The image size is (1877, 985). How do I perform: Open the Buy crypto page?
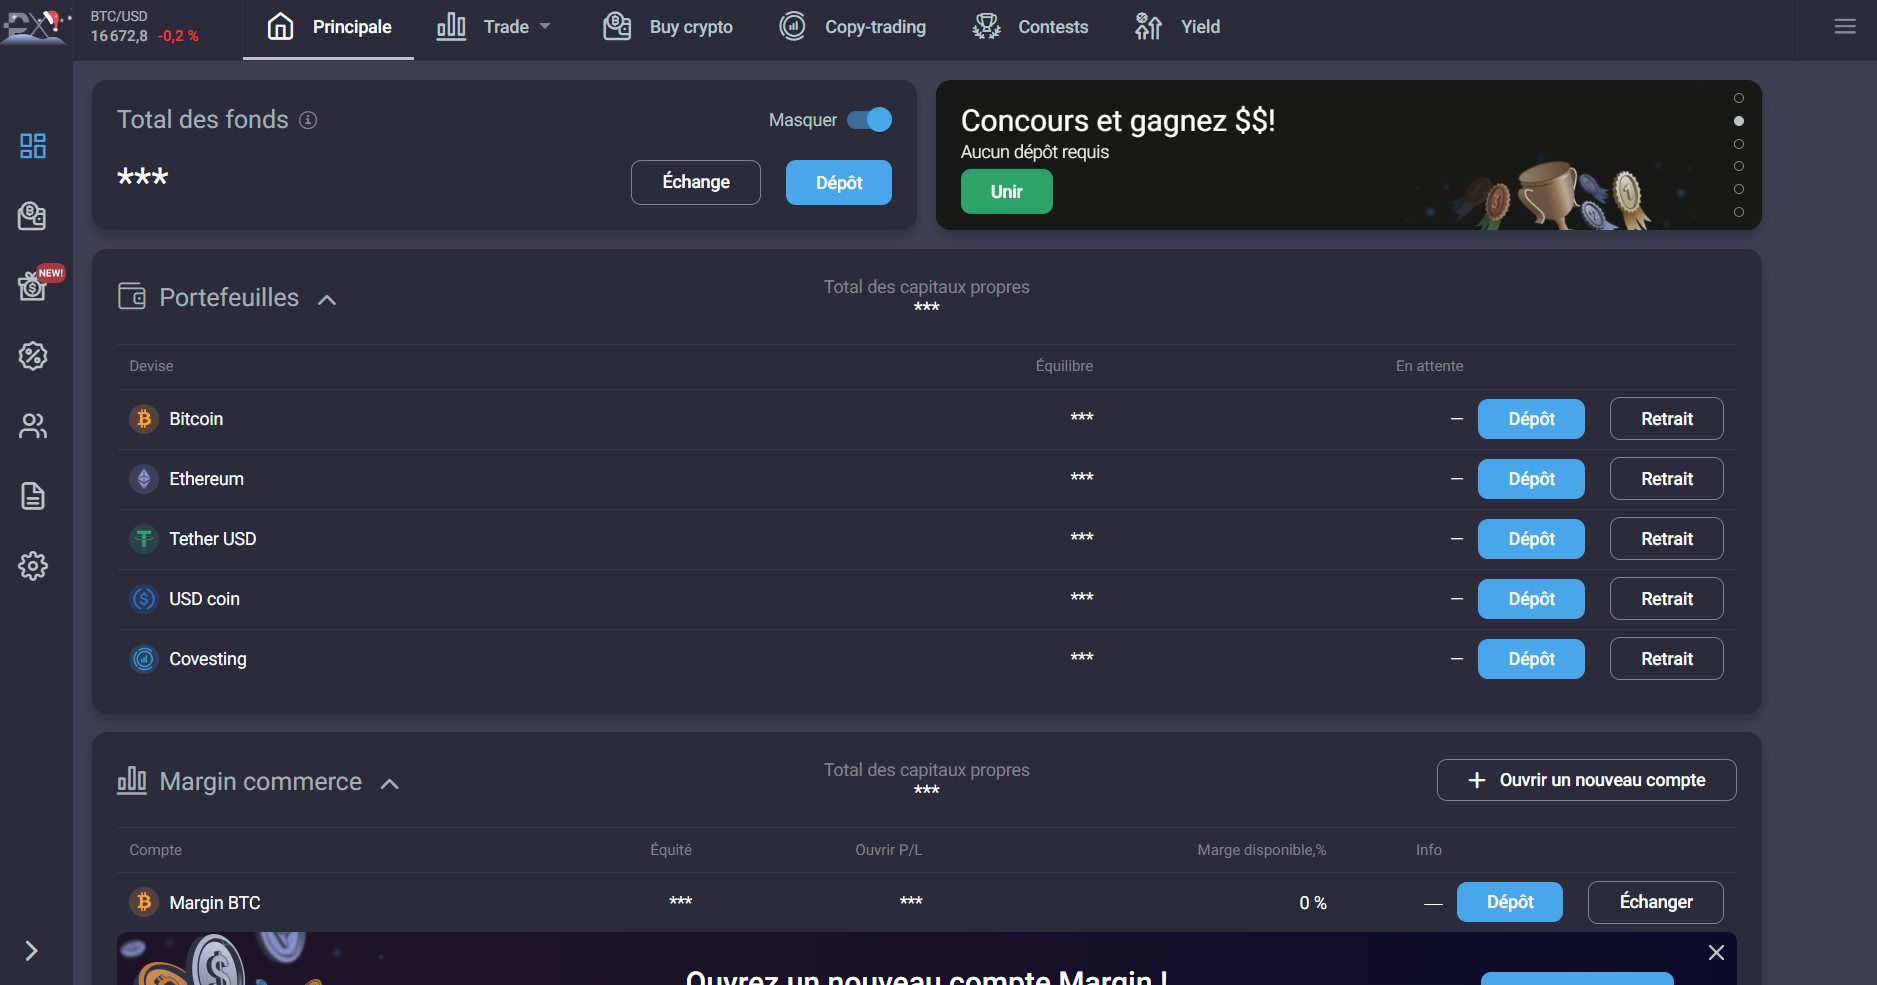(668, 27)
